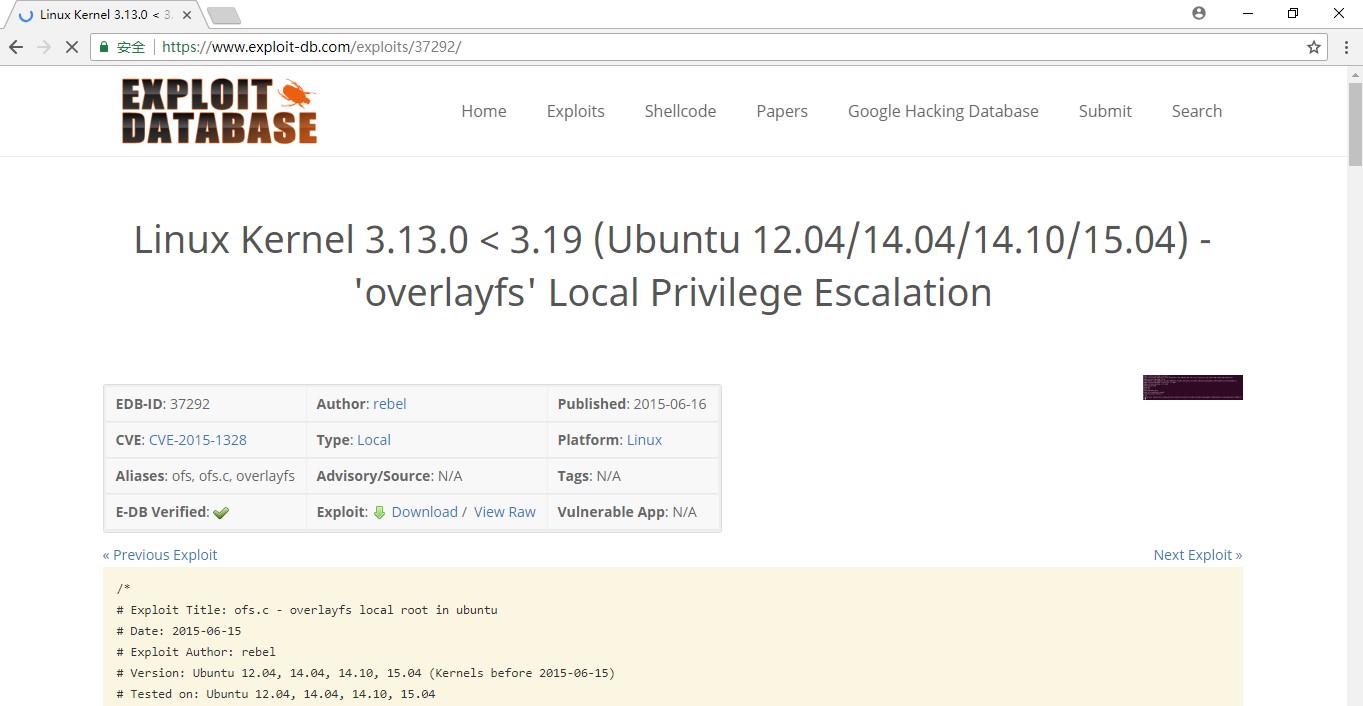Open the CVE-2015-1328 link
Screen dimensions: 1363x706
[198, 440]
